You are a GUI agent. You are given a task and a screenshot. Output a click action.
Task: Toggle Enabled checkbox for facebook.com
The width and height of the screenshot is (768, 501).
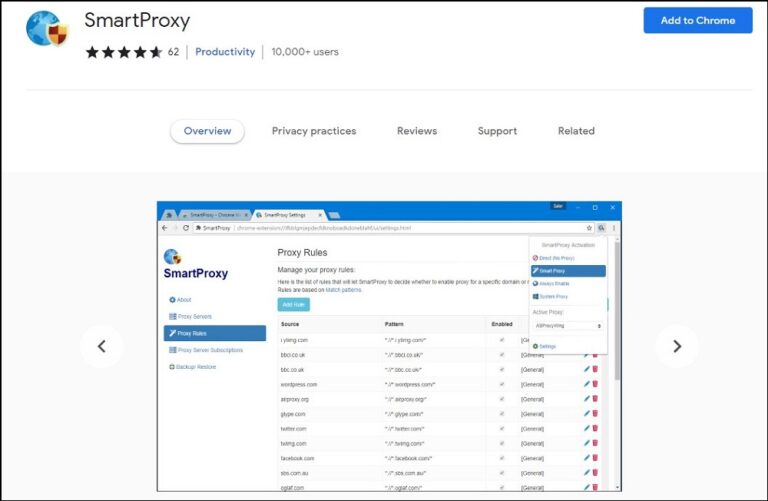(501, 458)
